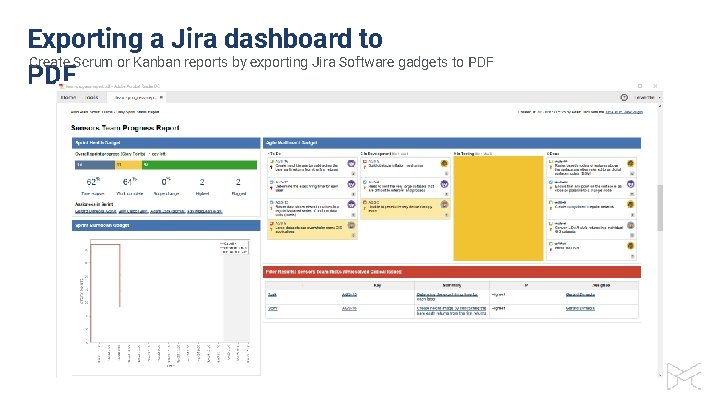Click the '0%' scope change value
720x405 pixels.
pos(166,182)
